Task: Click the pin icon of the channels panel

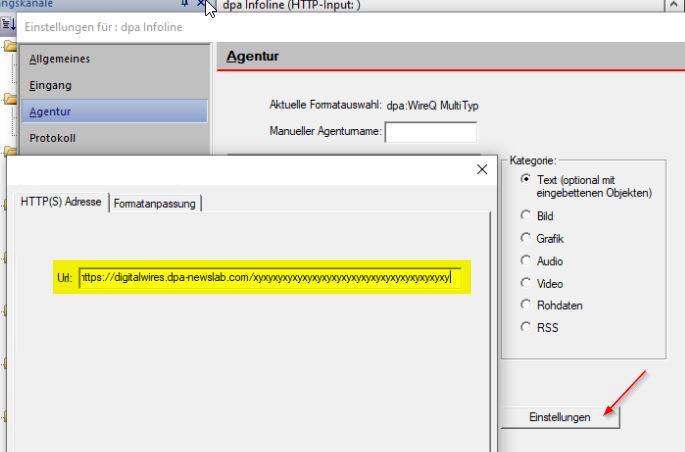Action: click(x=185, y=5)
